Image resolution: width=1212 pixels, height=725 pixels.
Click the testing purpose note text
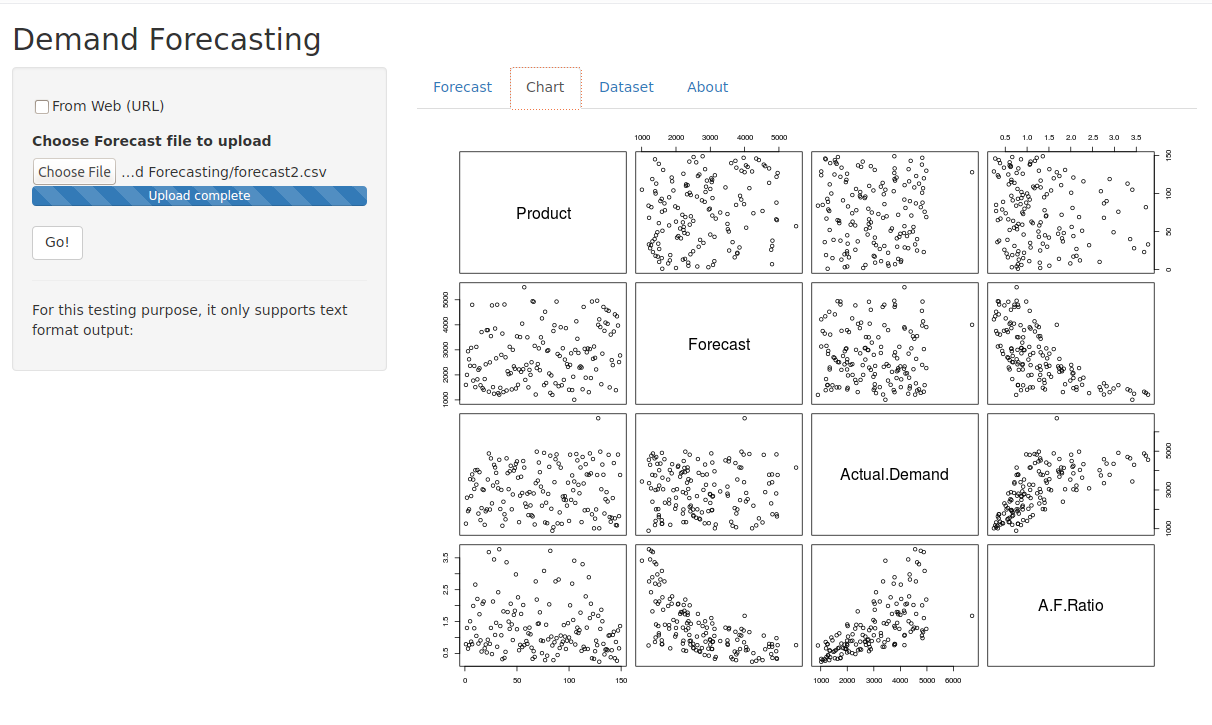[x=190, y=319]
